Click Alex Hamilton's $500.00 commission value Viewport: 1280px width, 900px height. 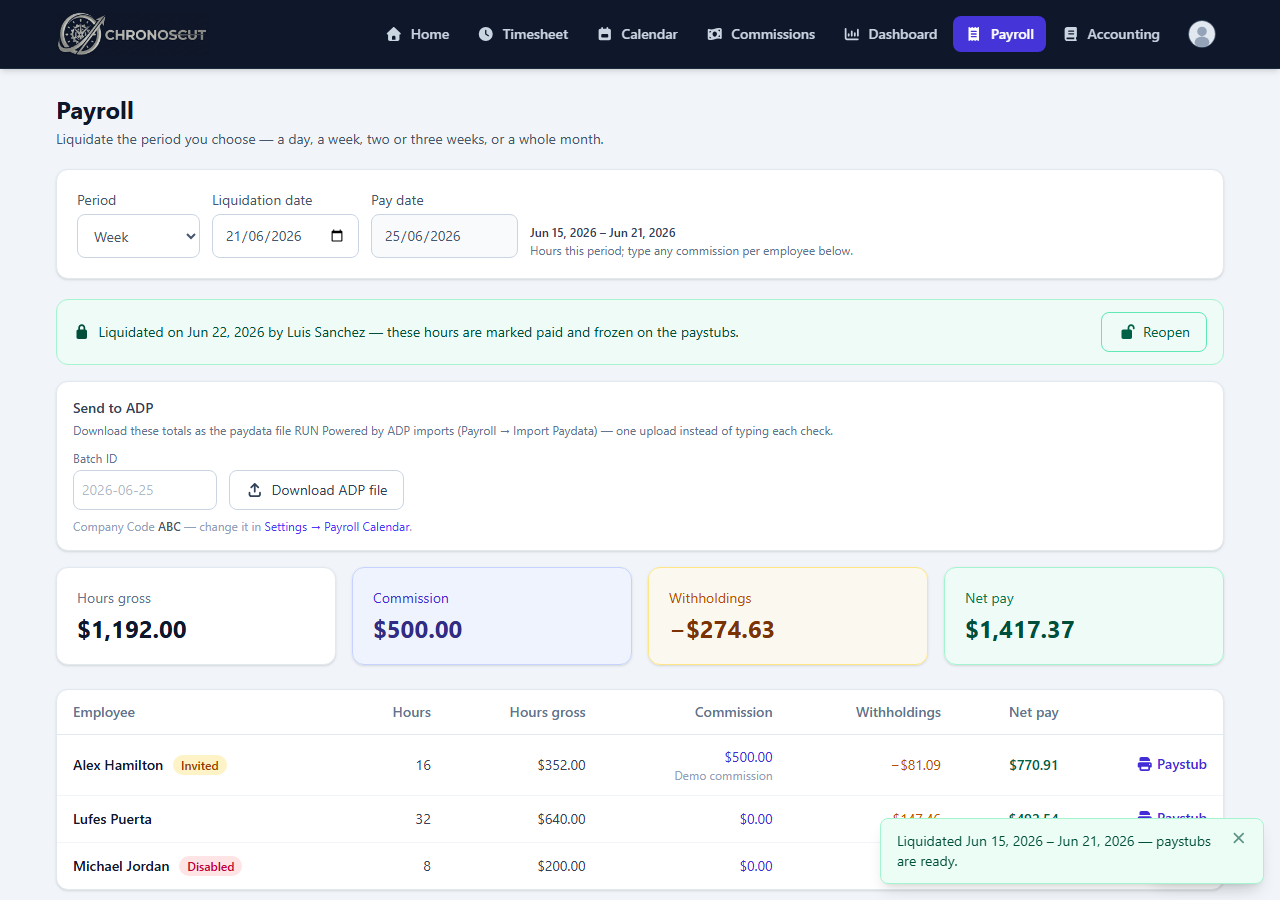[748, 757]
